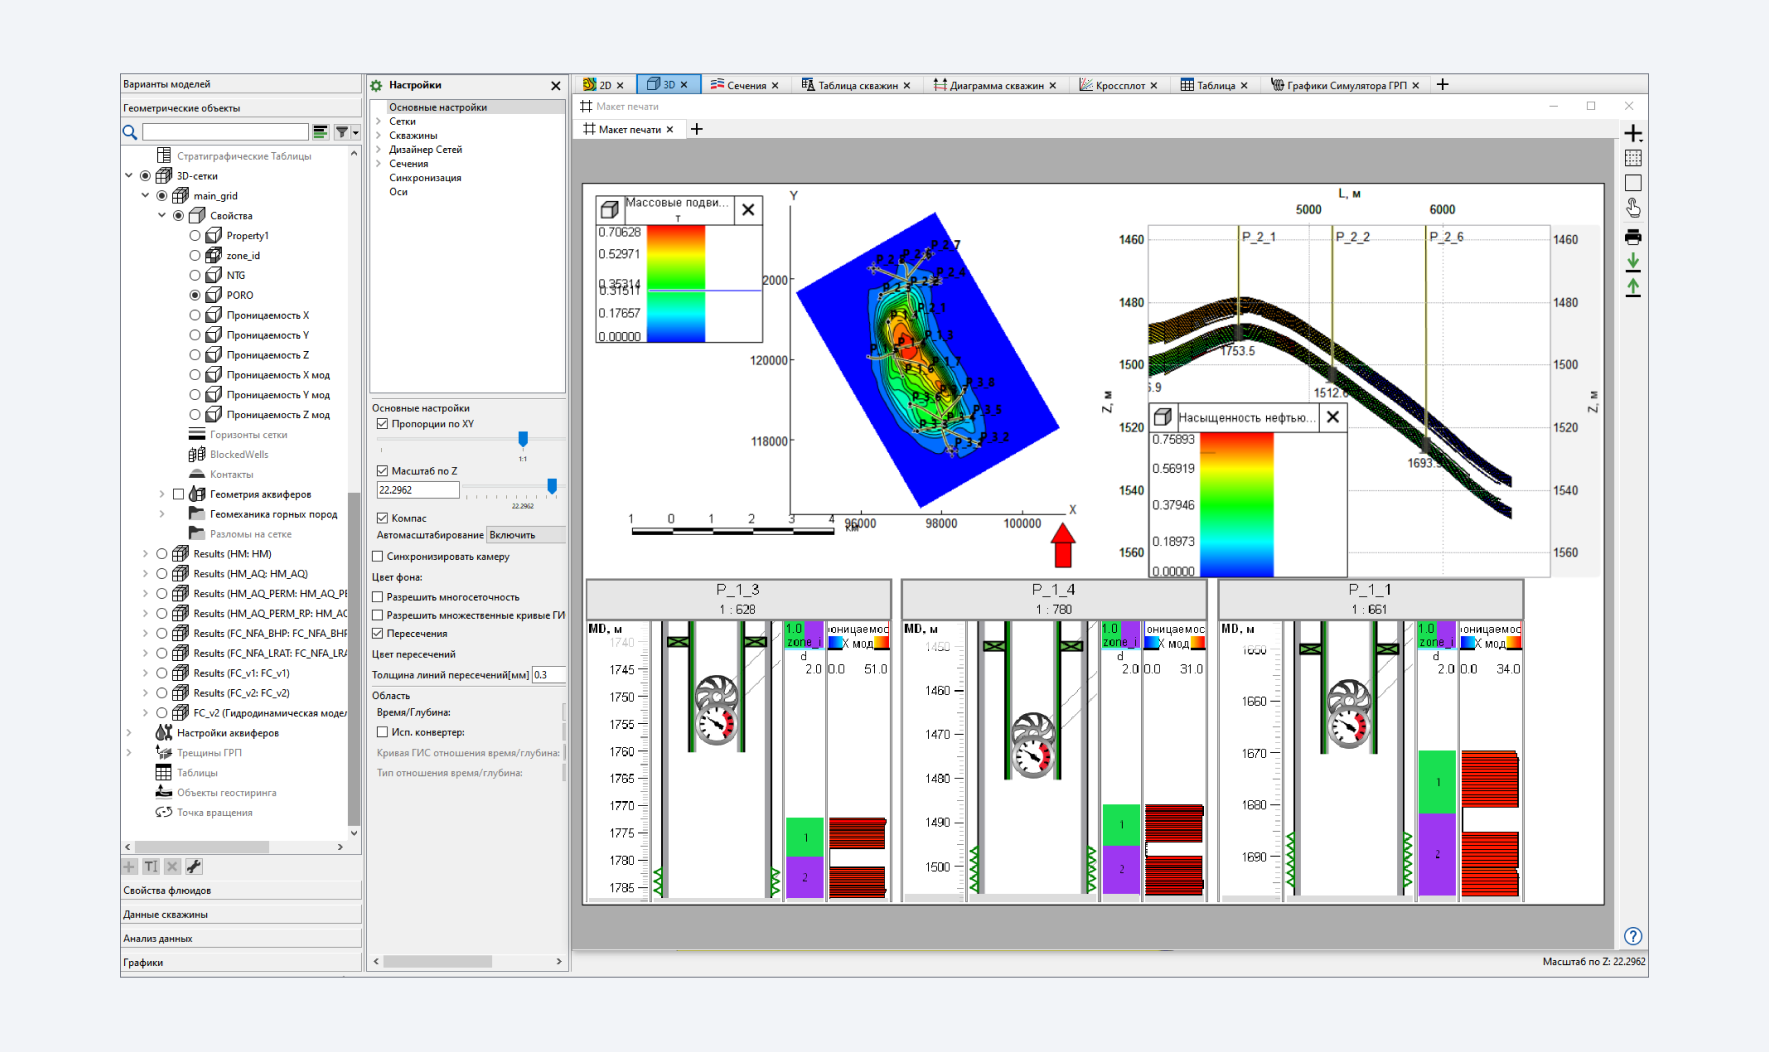1769x1052 pixels.
Task: Open the Данные скважины section
Action: tap(240, 914)
